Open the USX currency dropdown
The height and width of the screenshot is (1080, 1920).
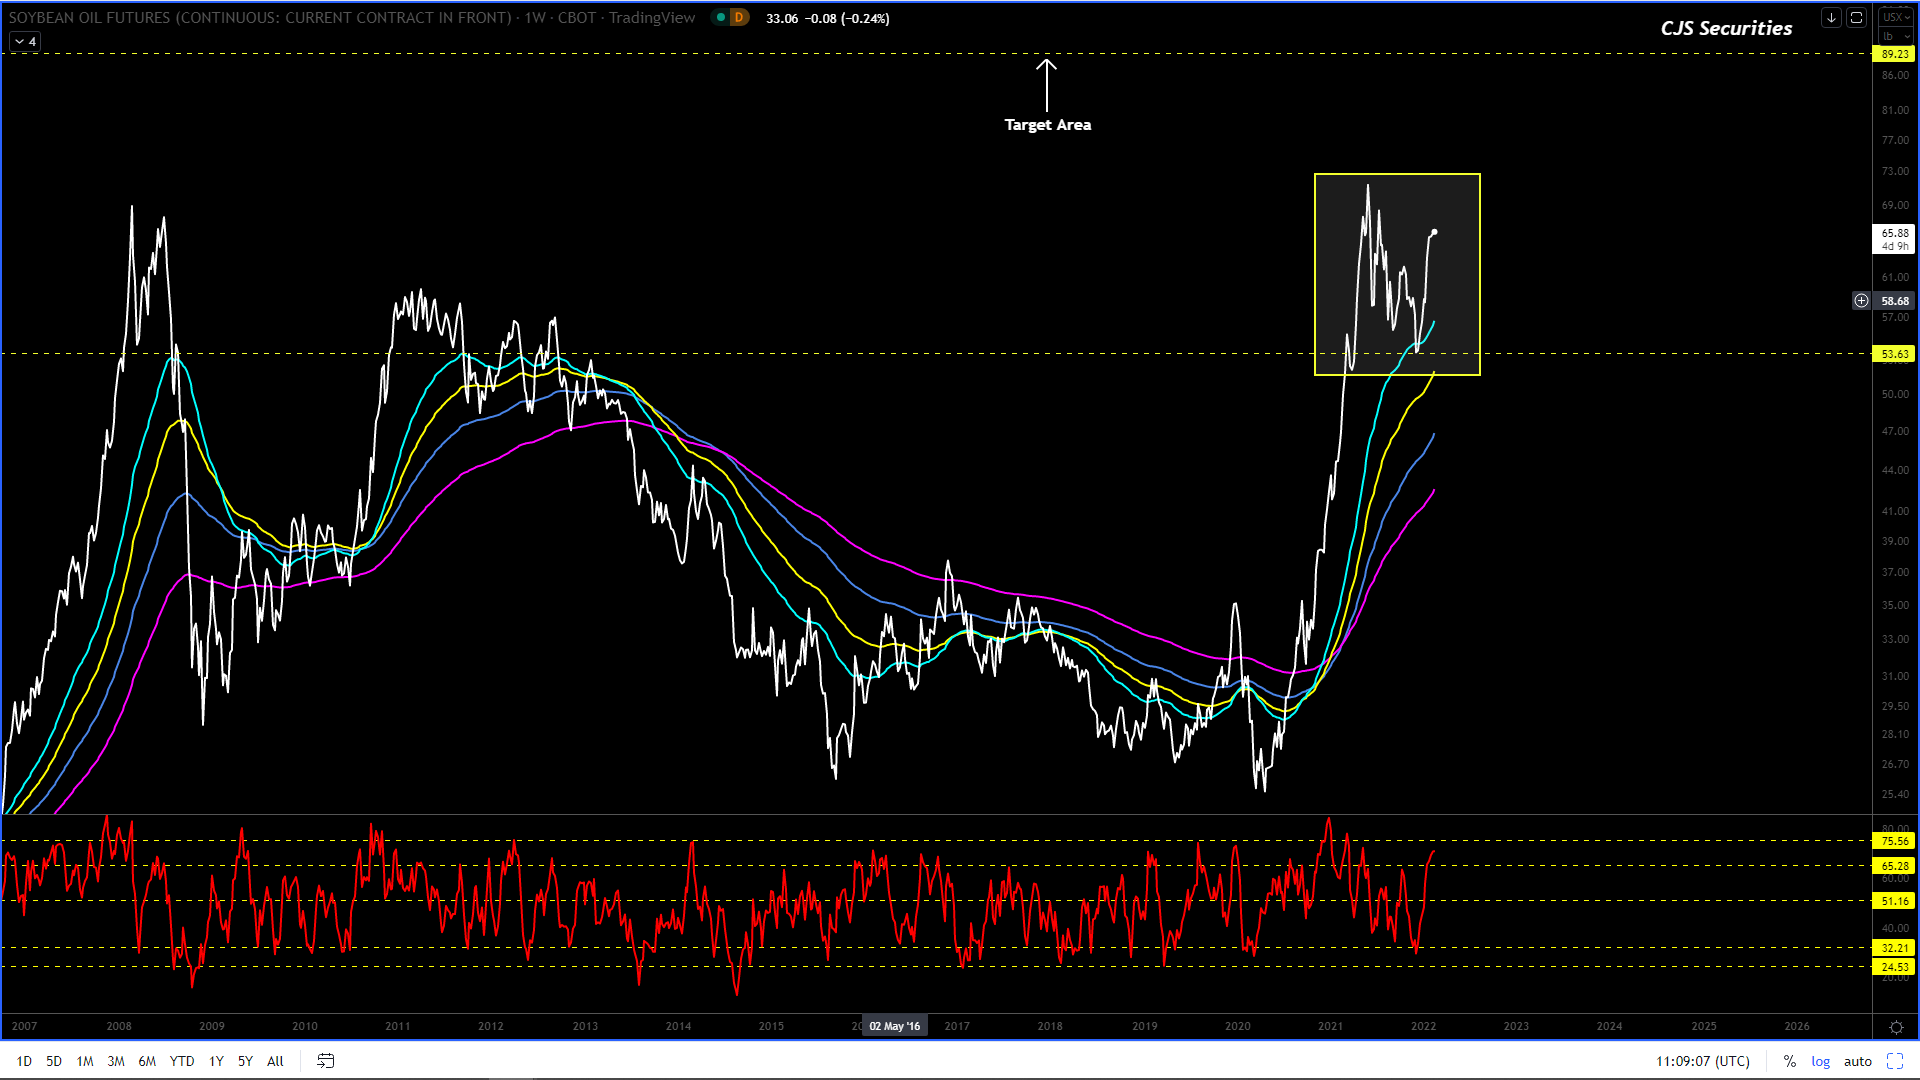point(1895,17)
